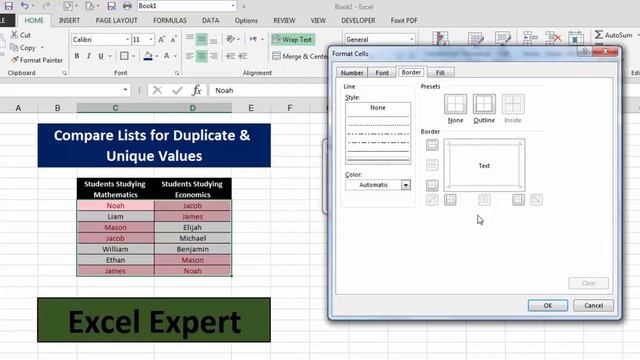Click the Conditional Formatting ribbon icon
This screenshot has width=640, height=360.
click(x=440, y=39)
